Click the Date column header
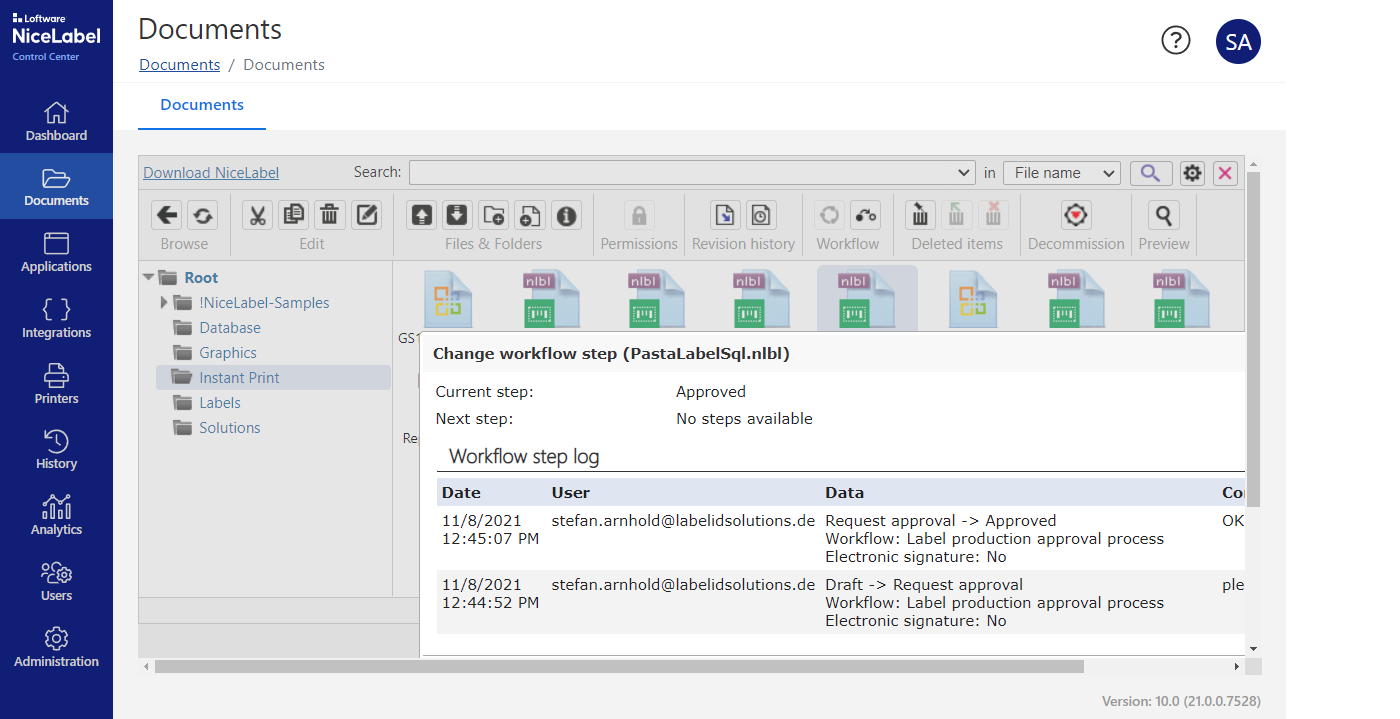1400x719 pixels. [x=461, y=492]
